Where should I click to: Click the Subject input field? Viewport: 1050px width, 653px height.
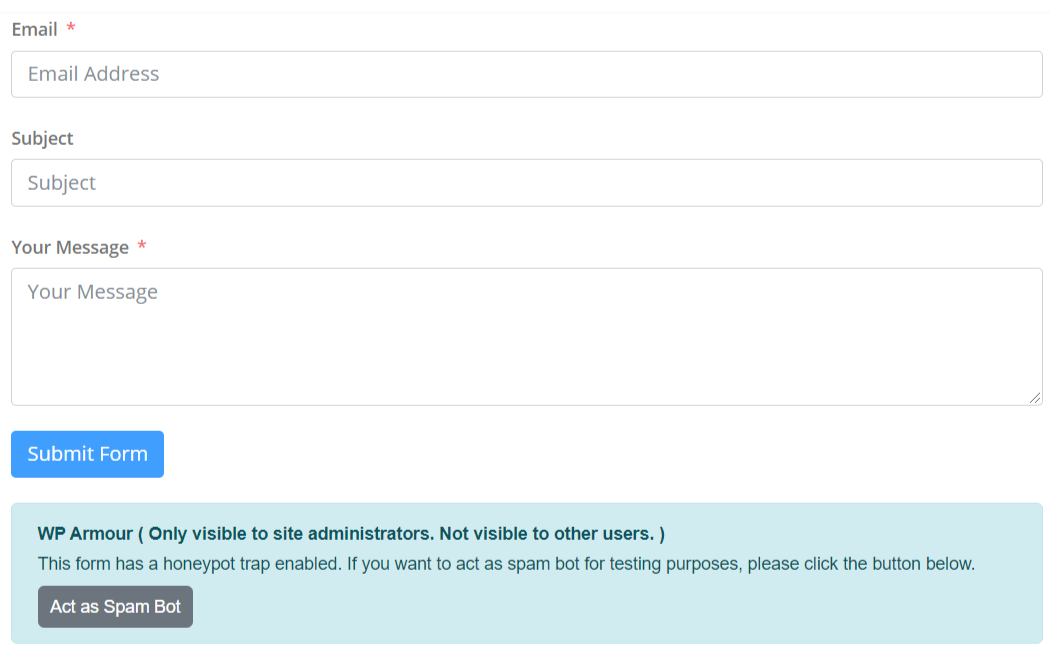coord(525,183)
